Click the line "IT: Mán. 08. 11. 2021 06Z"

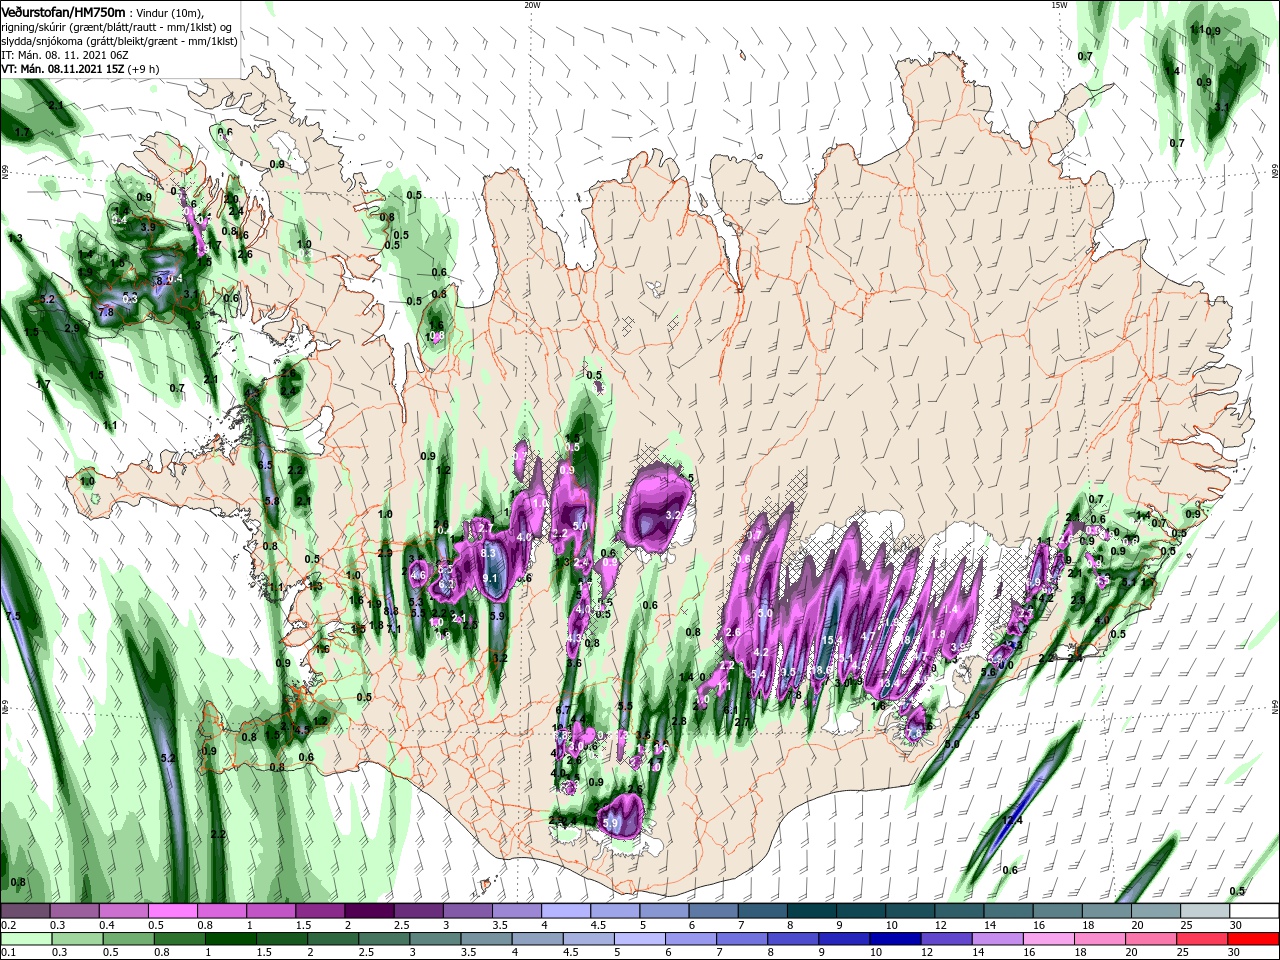[64, 55]
